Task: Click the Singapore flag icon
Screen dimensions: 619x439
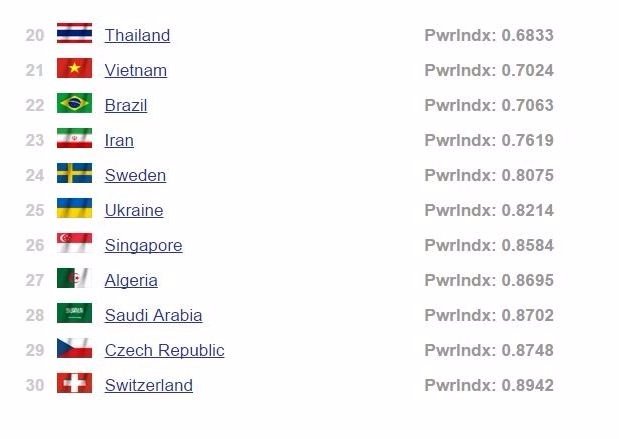Action: (74, 244)
